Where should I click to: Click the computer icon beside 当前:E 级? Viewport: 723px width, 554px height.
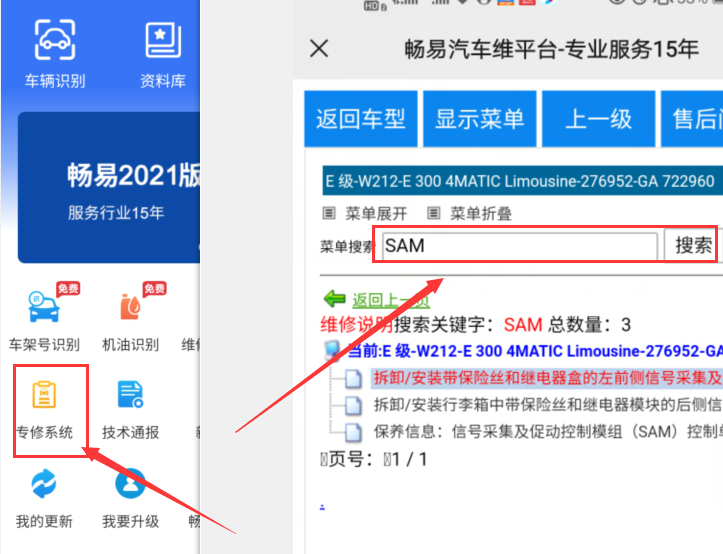pos(333,351)
